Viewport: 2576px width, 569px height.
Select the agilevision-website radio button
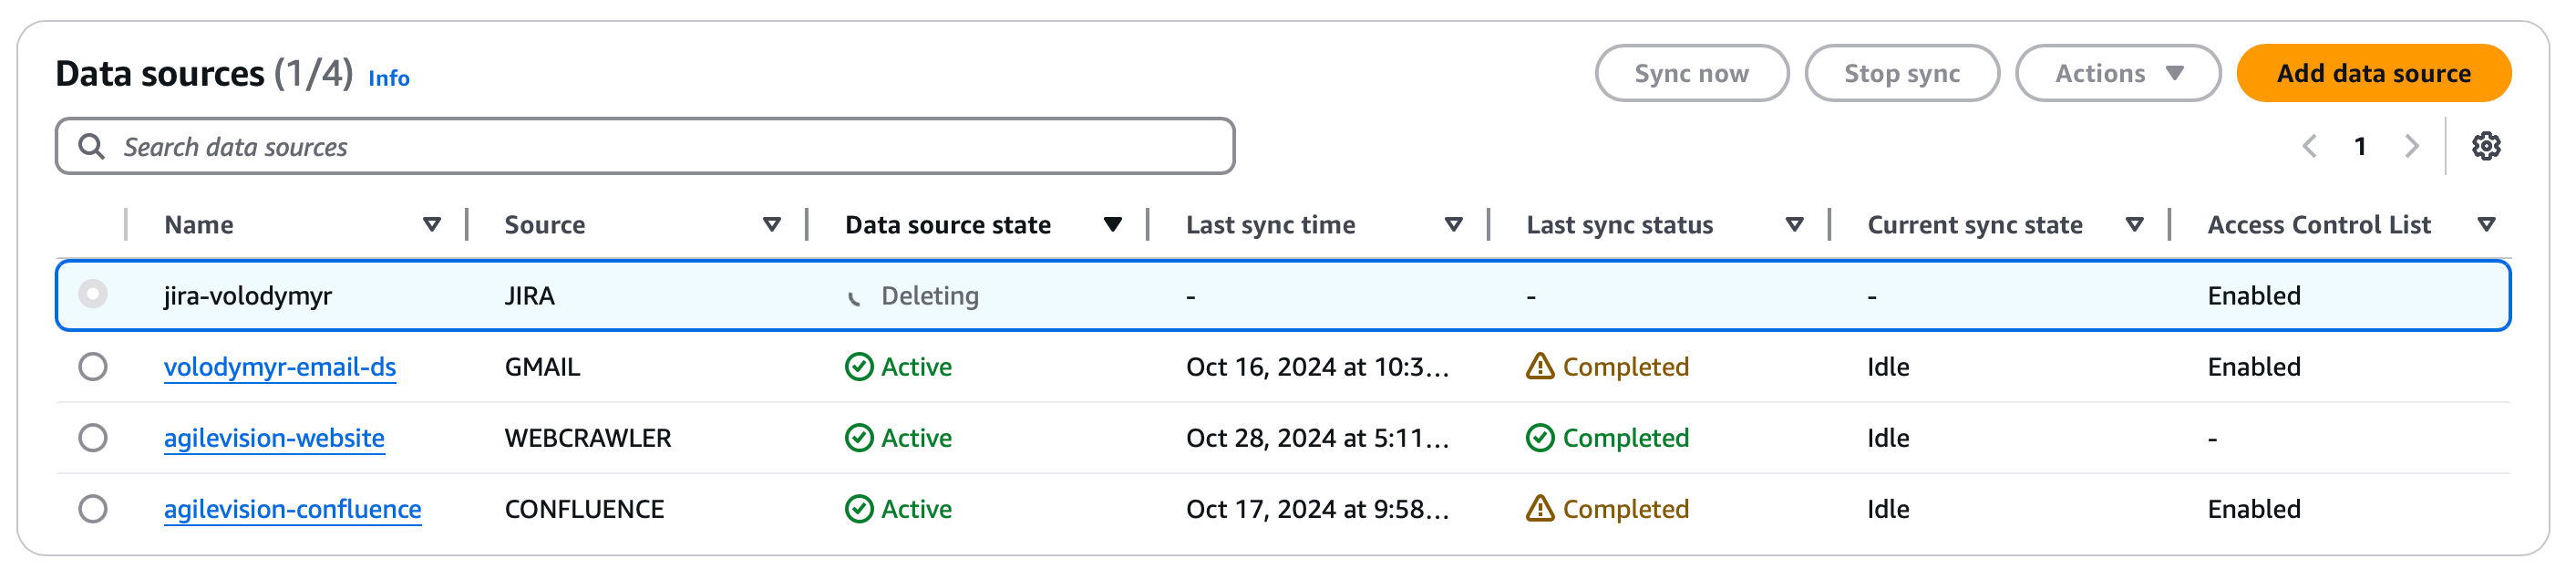click(93, 438)
